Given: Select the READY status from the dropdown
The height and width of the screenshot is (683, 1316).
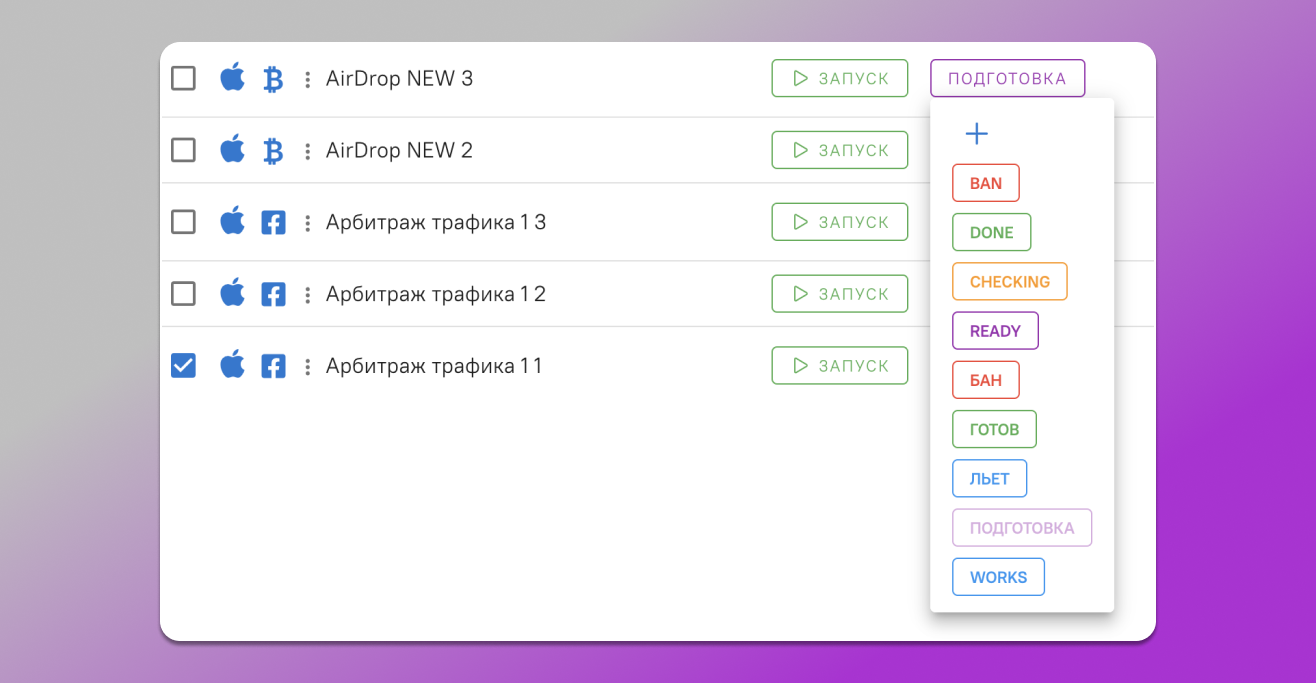Looking at the screenshot, I should click(x=995, y=330).
